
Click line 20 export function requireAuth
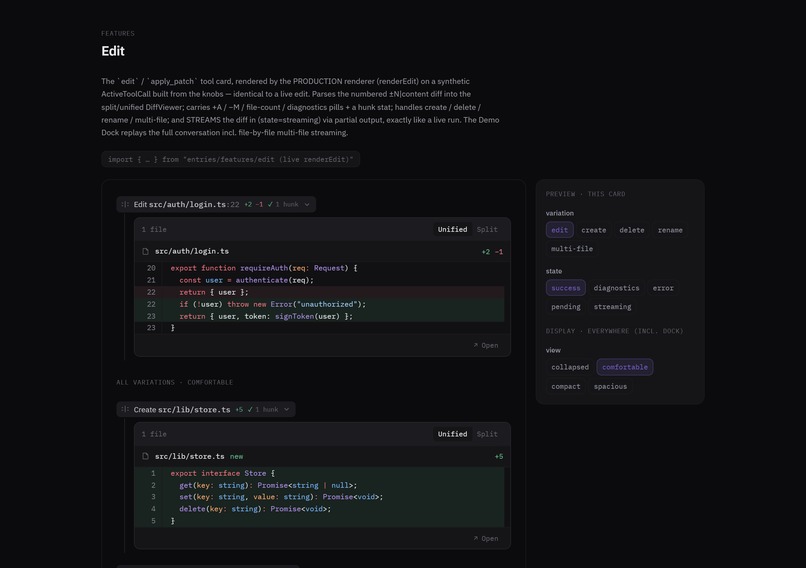319,268
